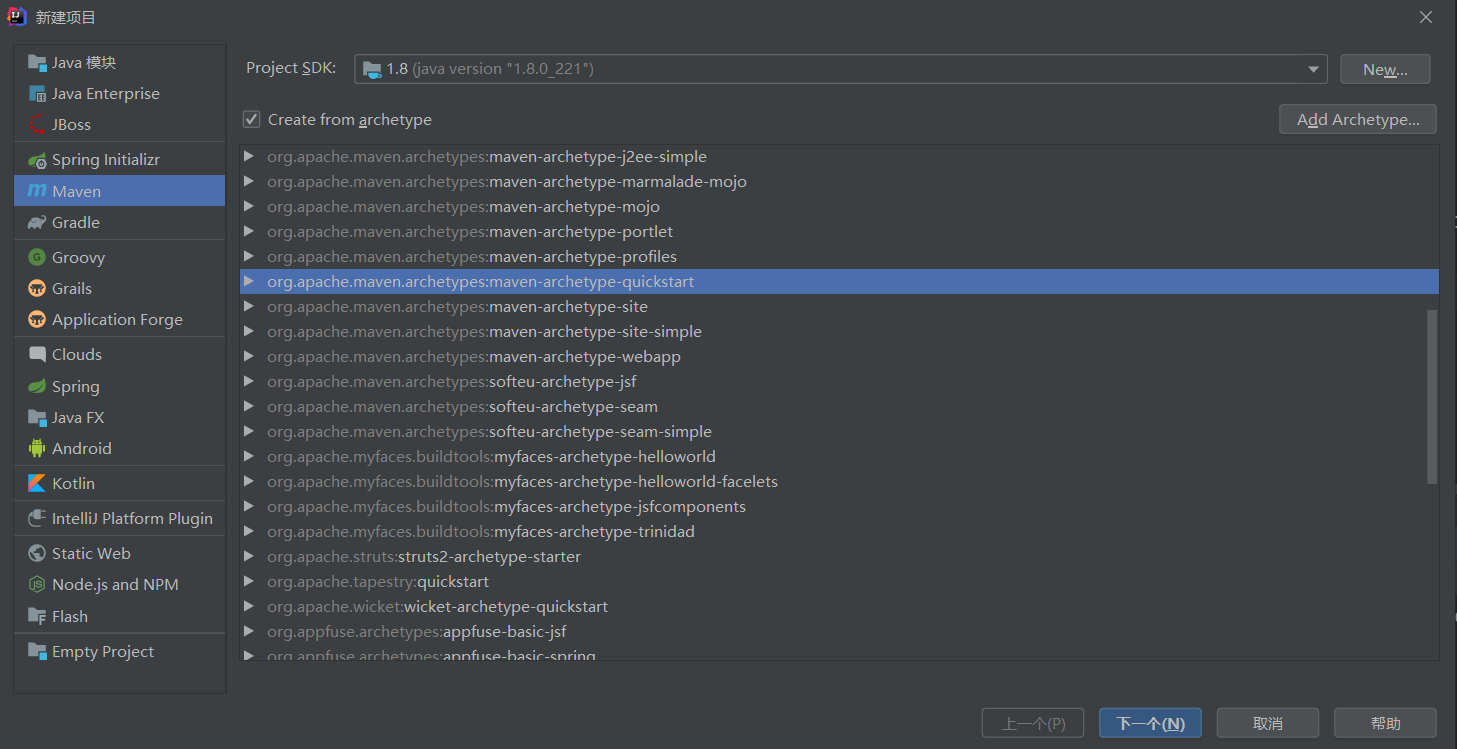Image resolution: width=1457 pixels, height=749 pixels.
Task: Click the Maven 'm' icon
Action: pyautogui.click(x=37, y=191)
